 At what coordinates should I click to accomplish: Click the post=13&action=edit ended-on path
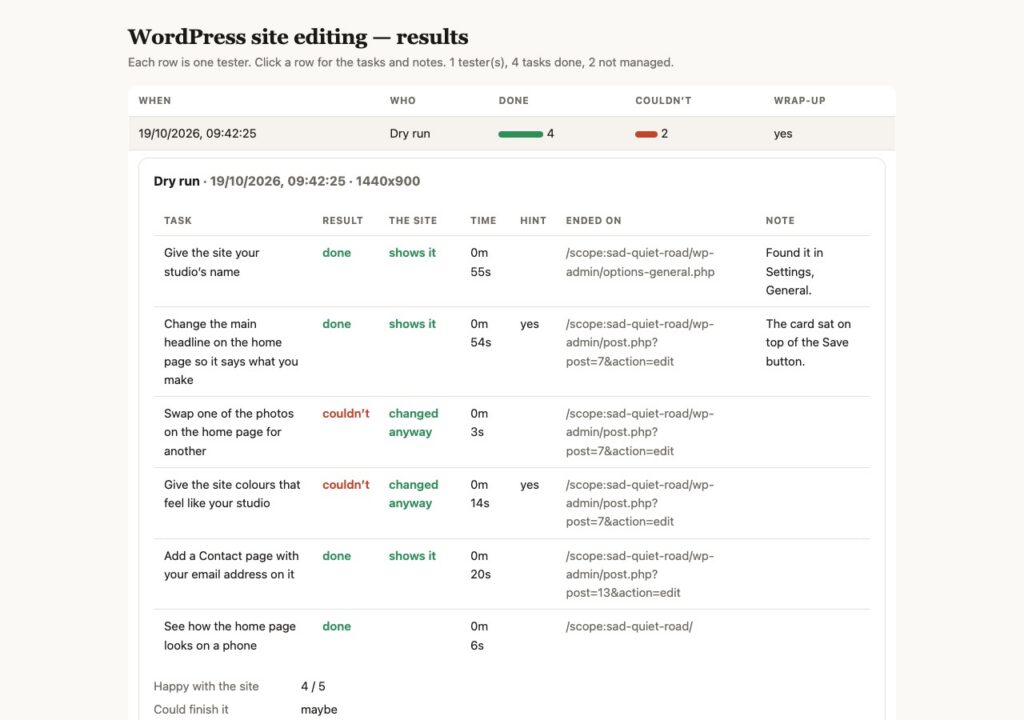(640, 574)
